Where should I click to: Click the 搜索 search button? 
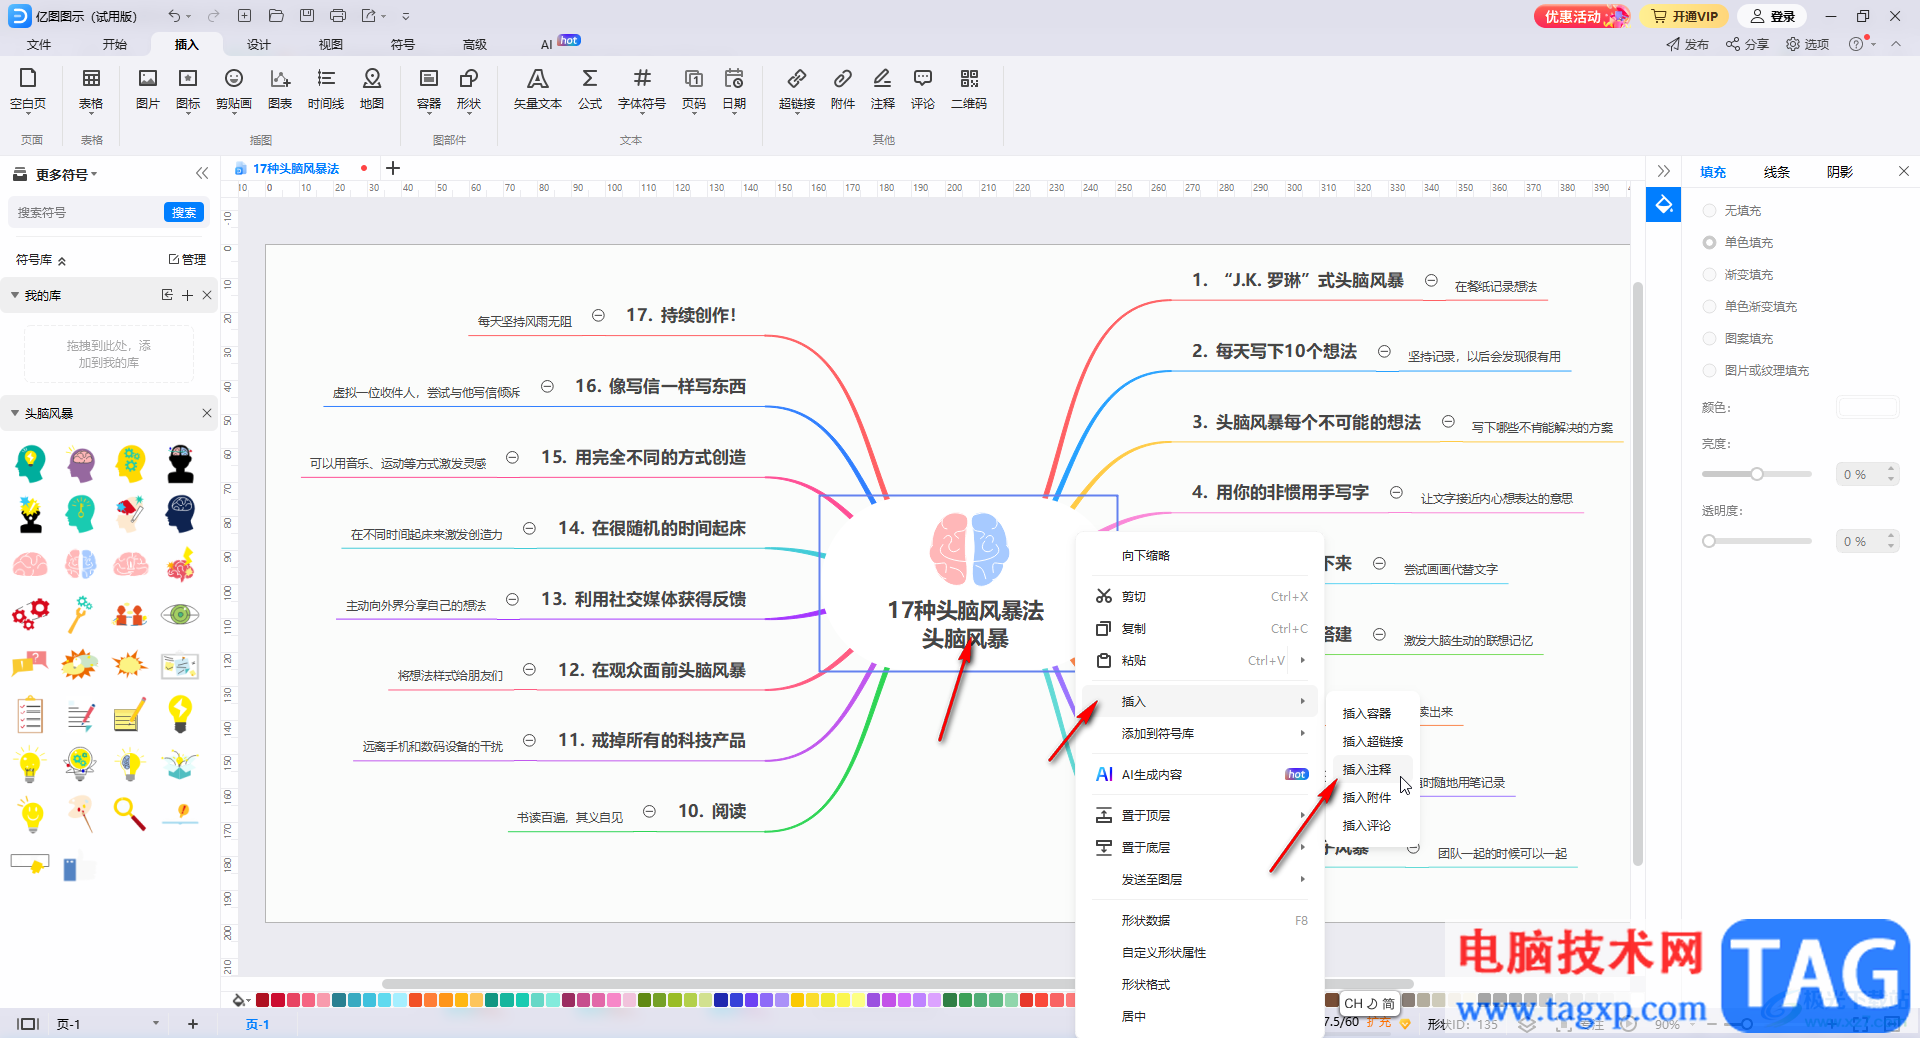pos(184,212)
